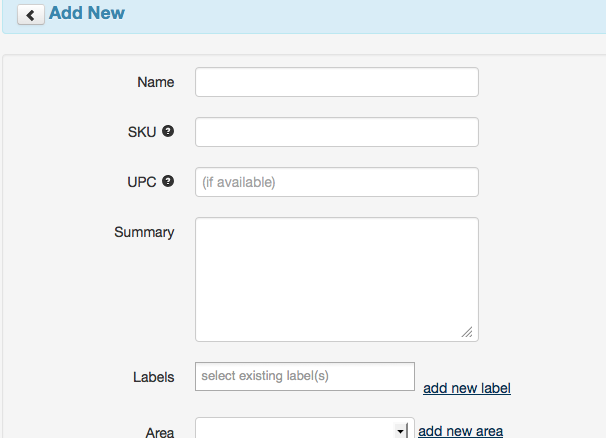Click the Area label text
Viewport: 606px width, 438px height.
coord(160,432)
